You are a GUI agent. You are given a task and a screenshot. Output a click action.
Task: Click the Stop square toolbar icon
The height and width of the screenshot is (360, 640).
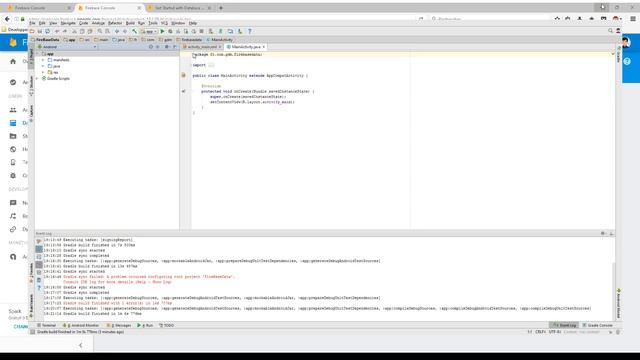pos(201,31)
